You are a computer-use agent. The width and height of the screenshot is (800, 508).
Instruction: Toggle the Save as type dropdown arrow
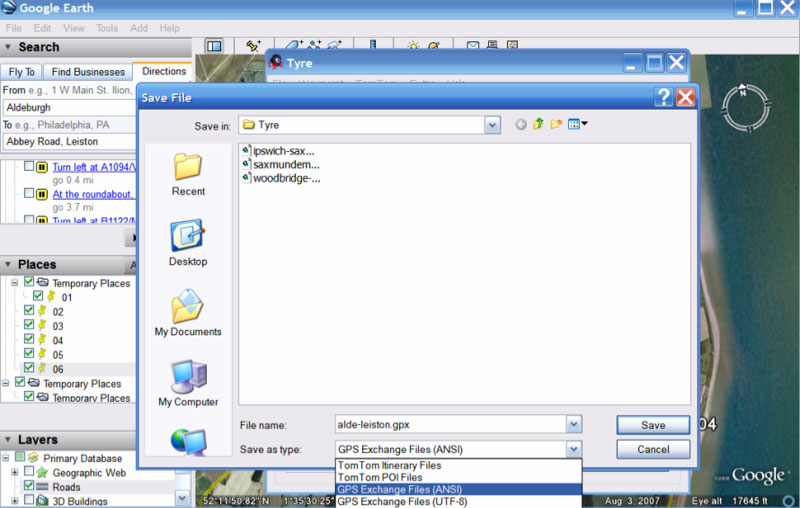click(x=573, y=449)
